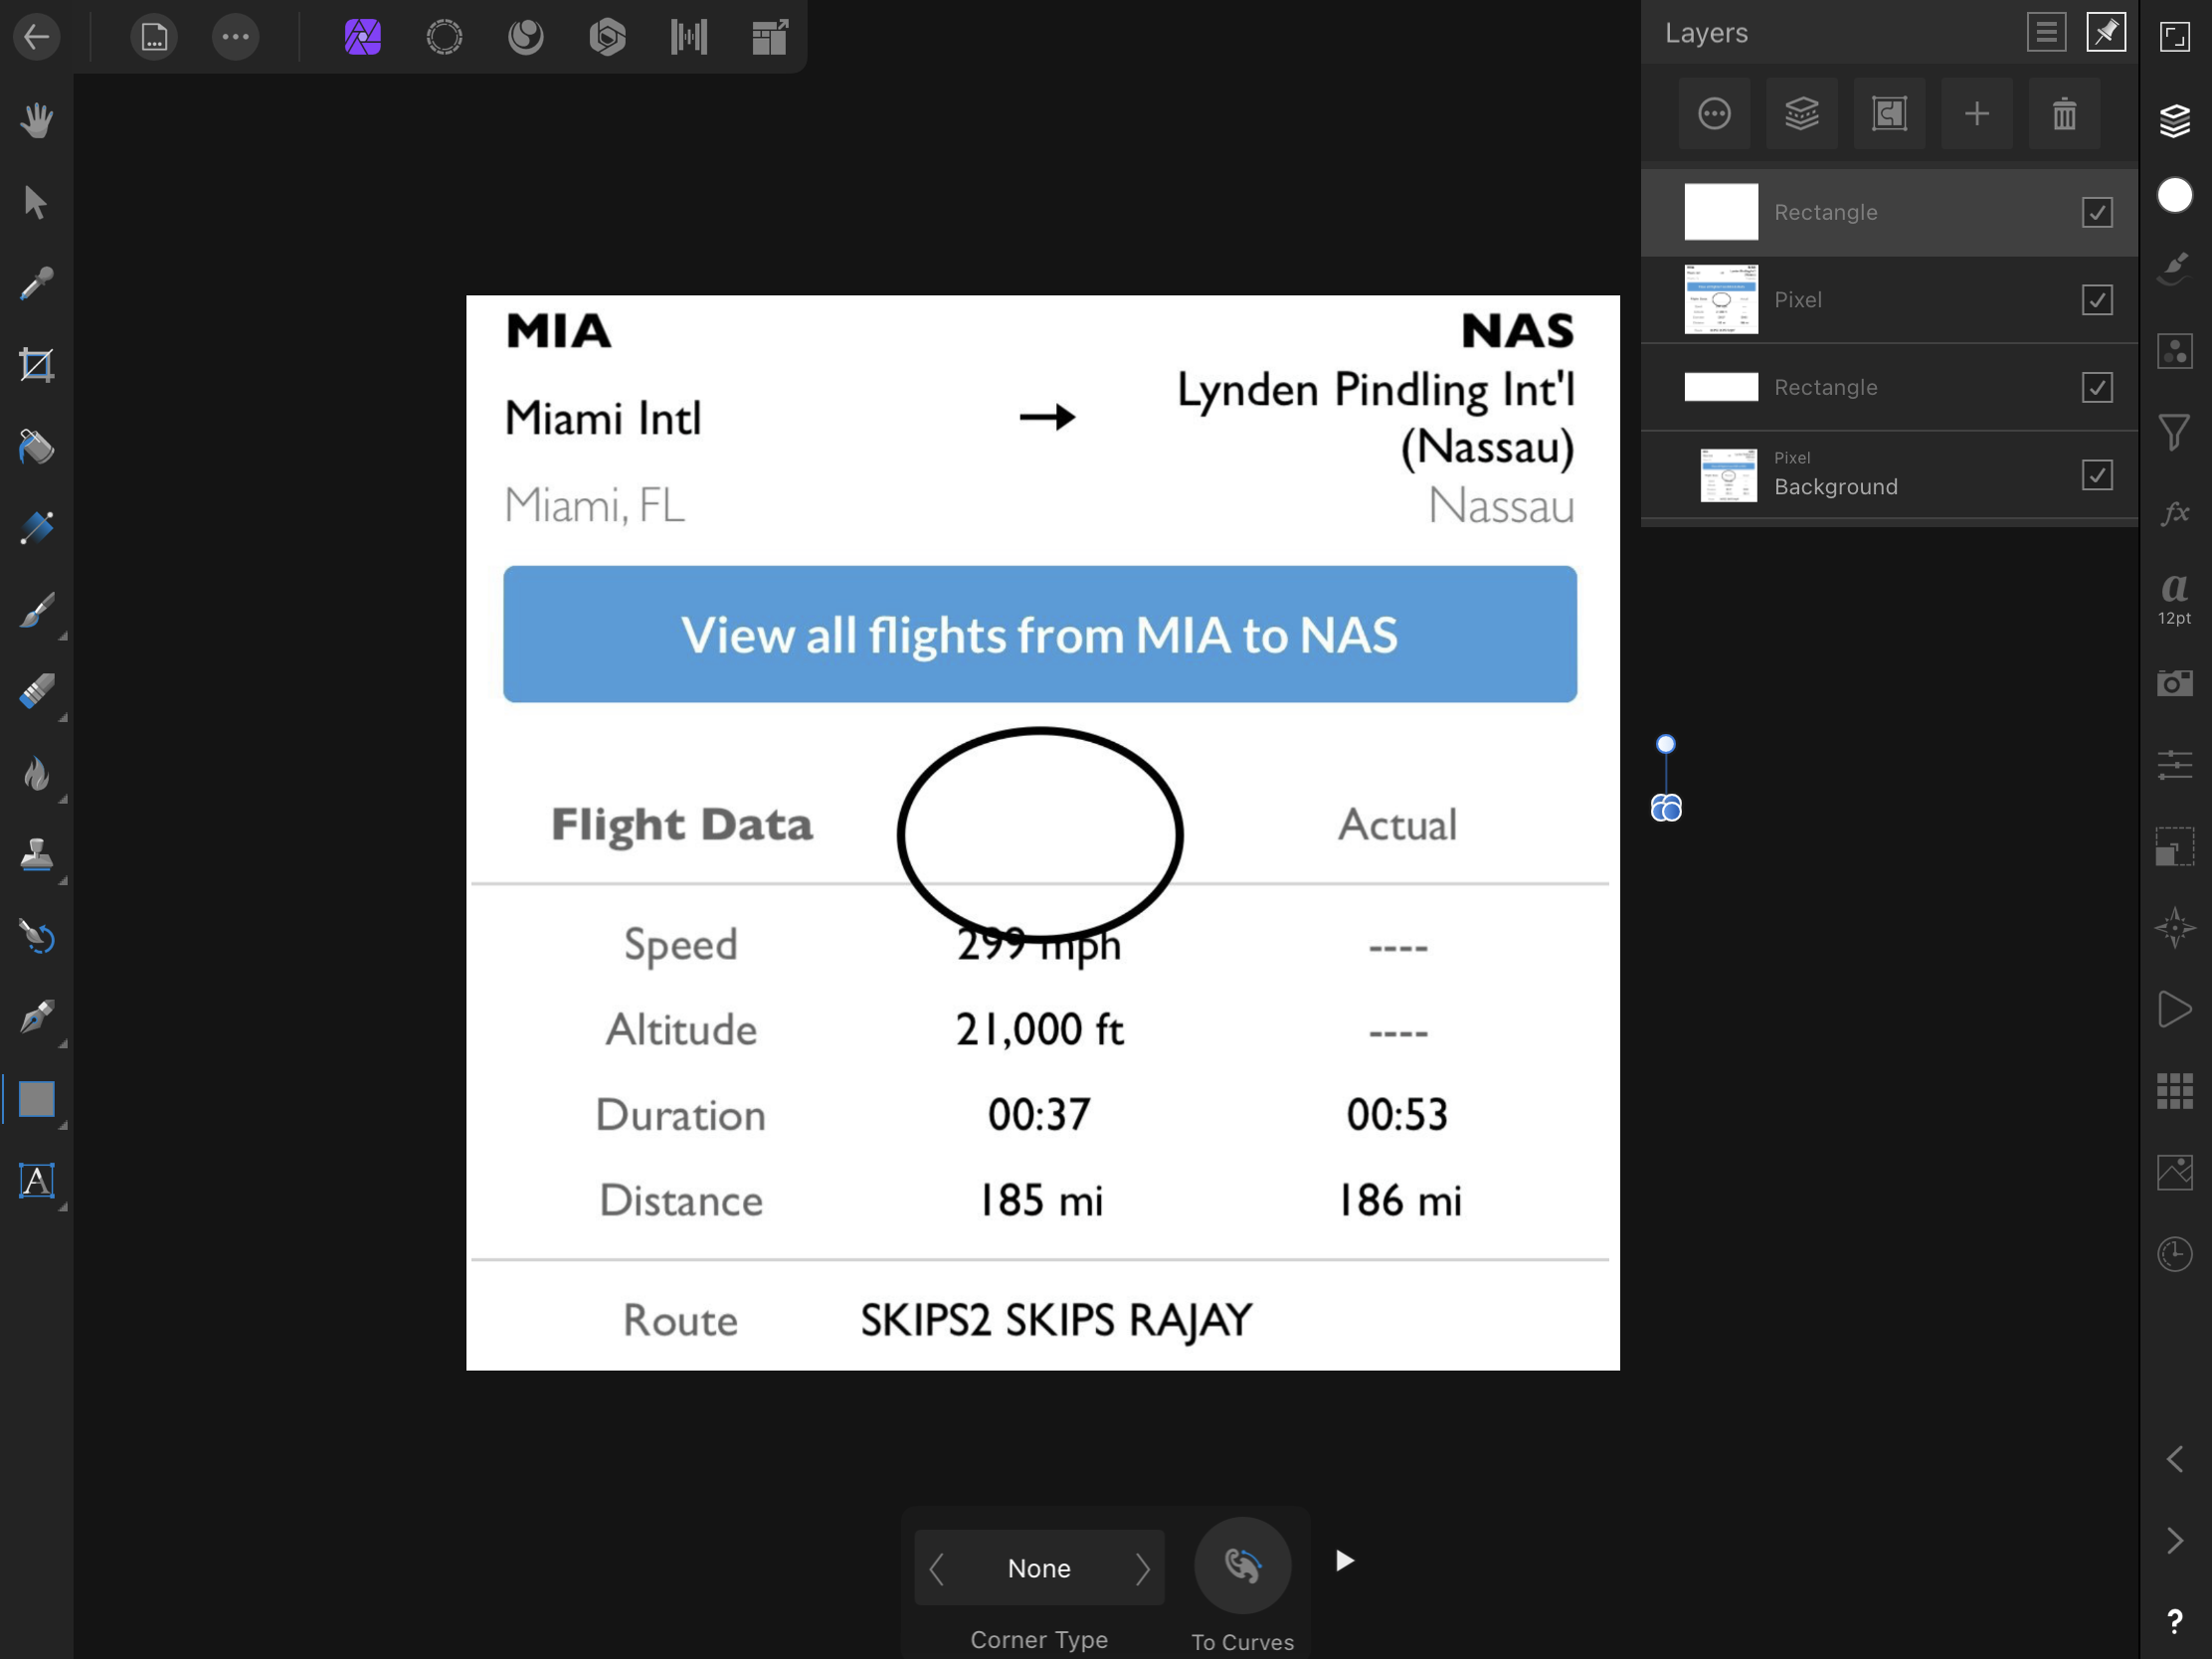Open the Layers studio
Image resolution: width=2212 pixels, height=1659 pixels.
pyautogui.click(x=2175, y=120)
